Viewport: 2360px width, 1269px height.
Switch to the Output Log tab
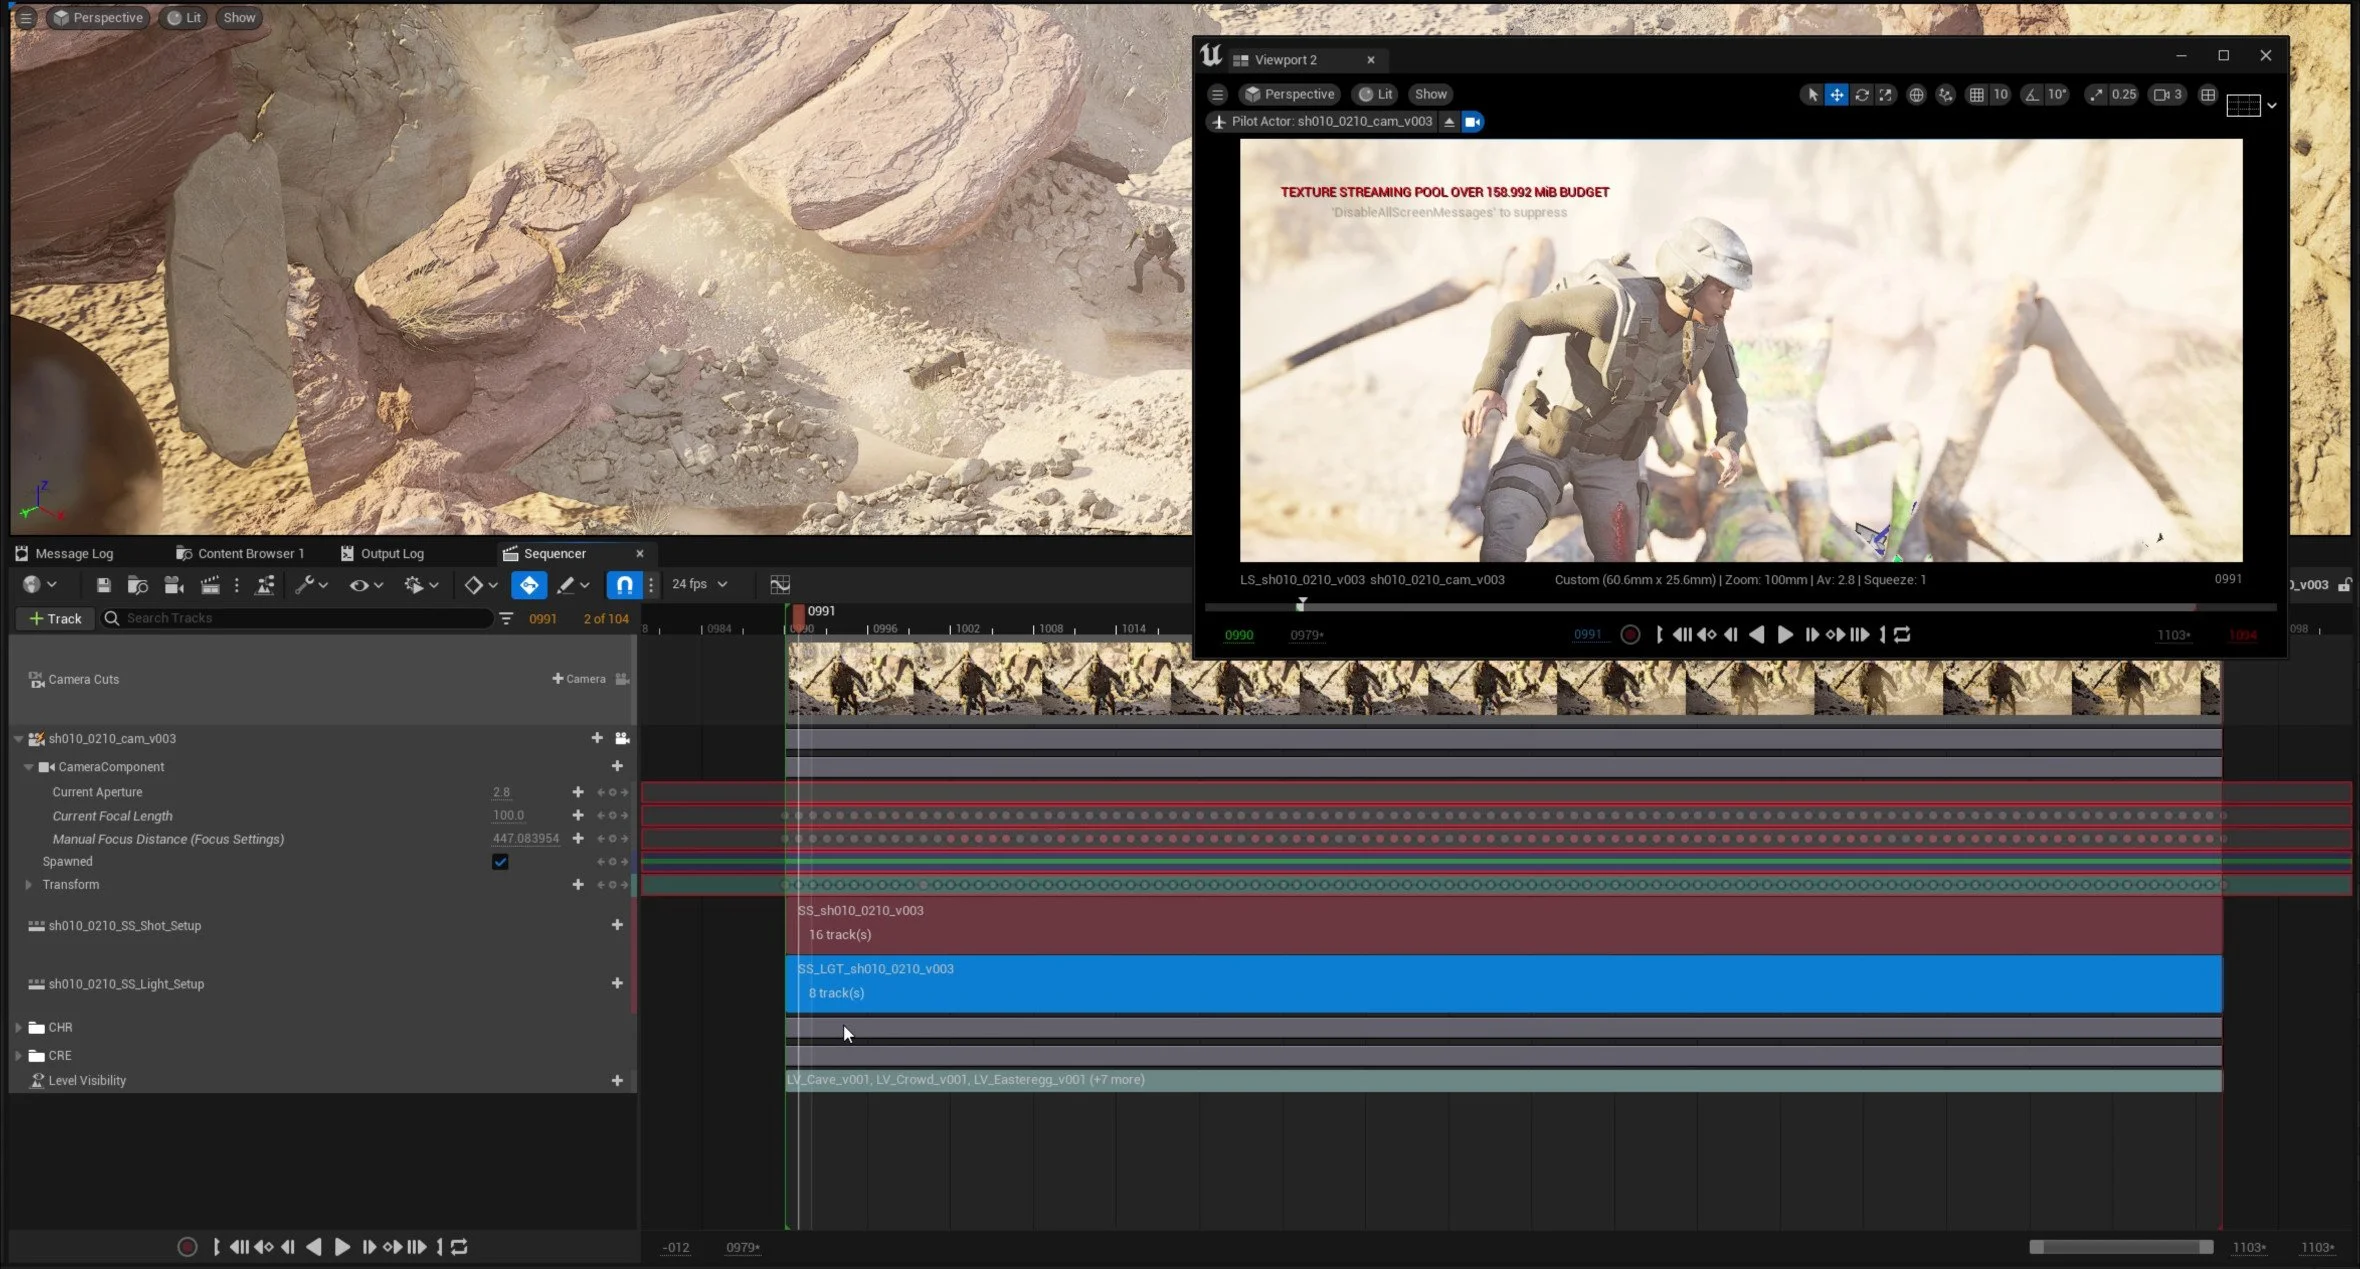click(x=391, y=554)
